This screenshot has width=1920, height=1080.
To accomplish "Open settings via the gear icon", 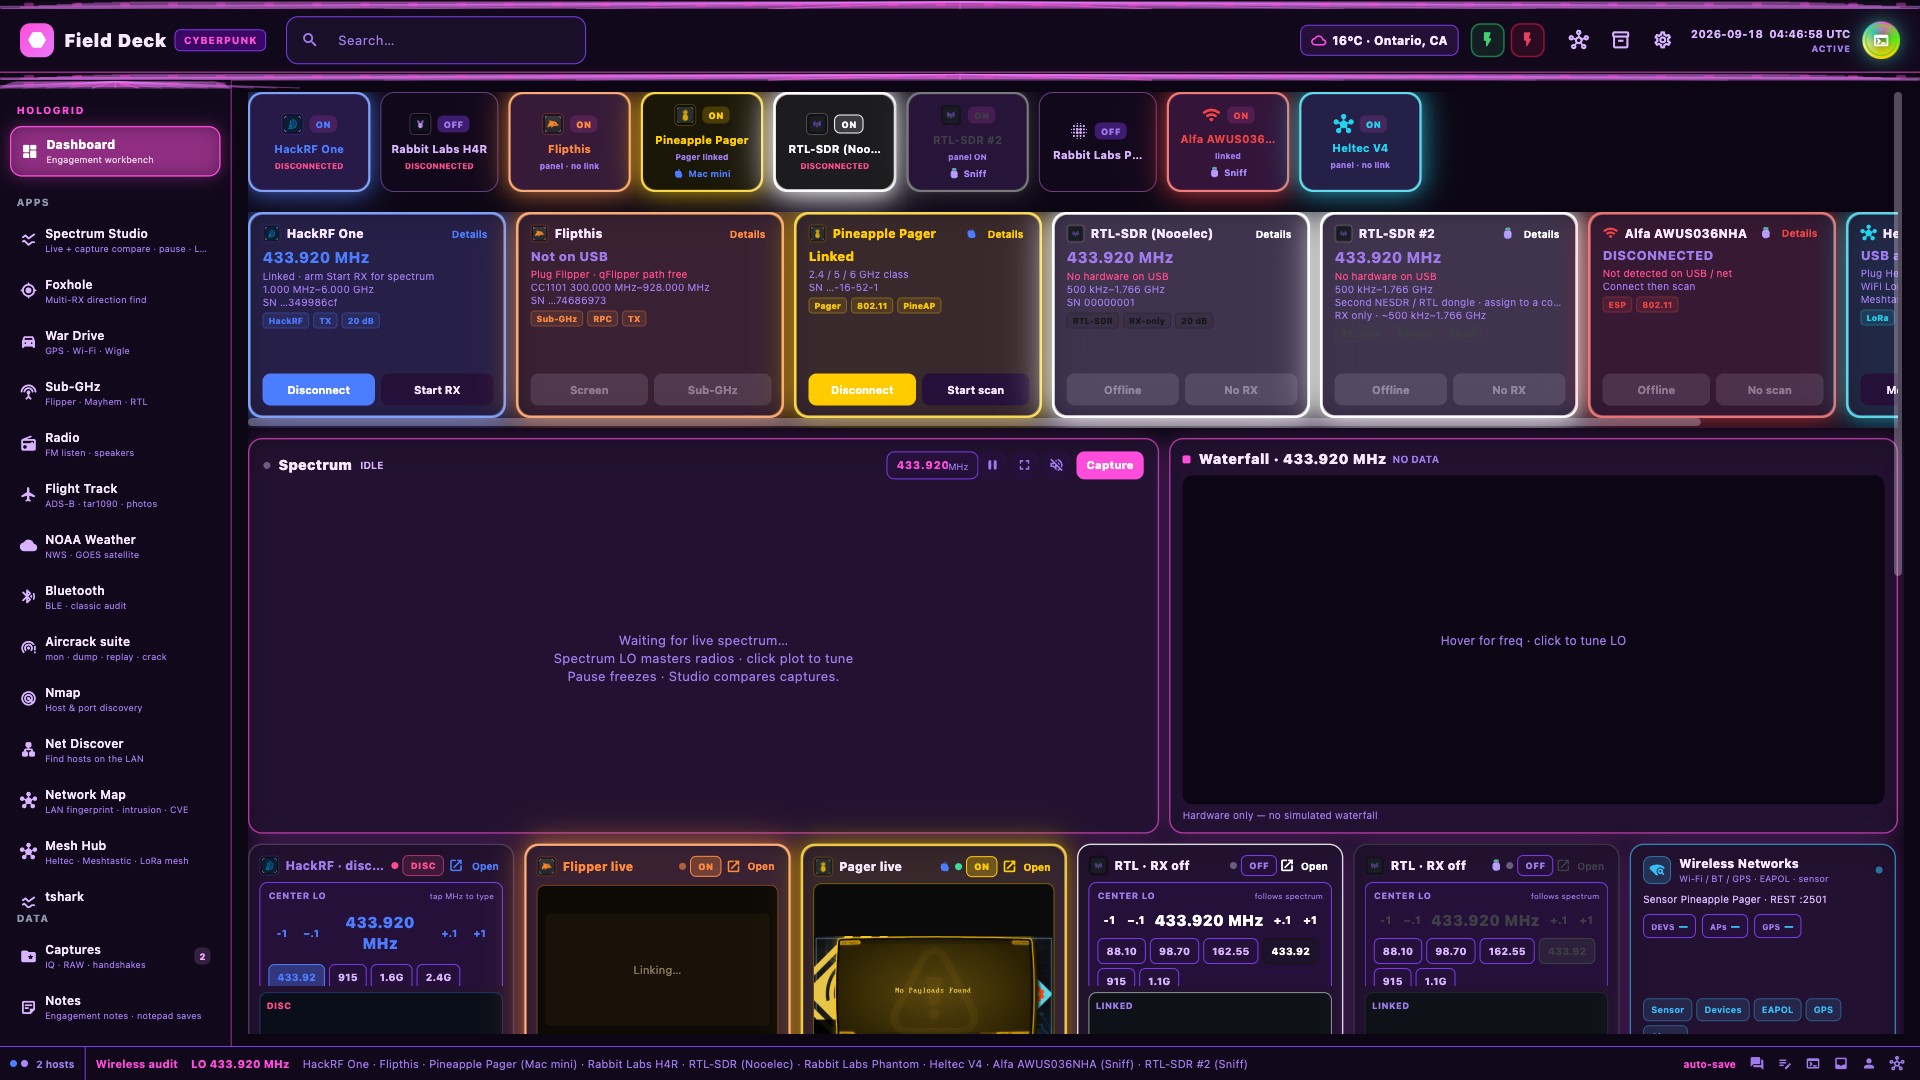I will (1662, 40).
